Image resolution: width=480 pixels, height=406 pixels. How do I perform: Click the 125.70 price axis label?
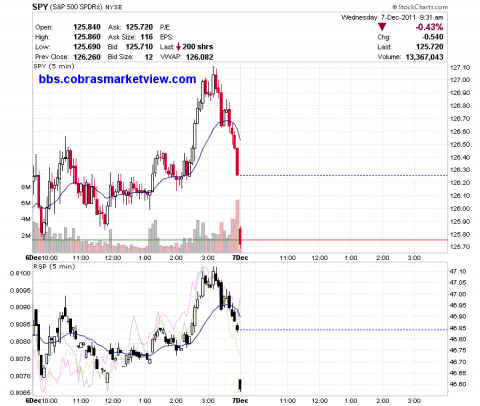pos(460,247)
